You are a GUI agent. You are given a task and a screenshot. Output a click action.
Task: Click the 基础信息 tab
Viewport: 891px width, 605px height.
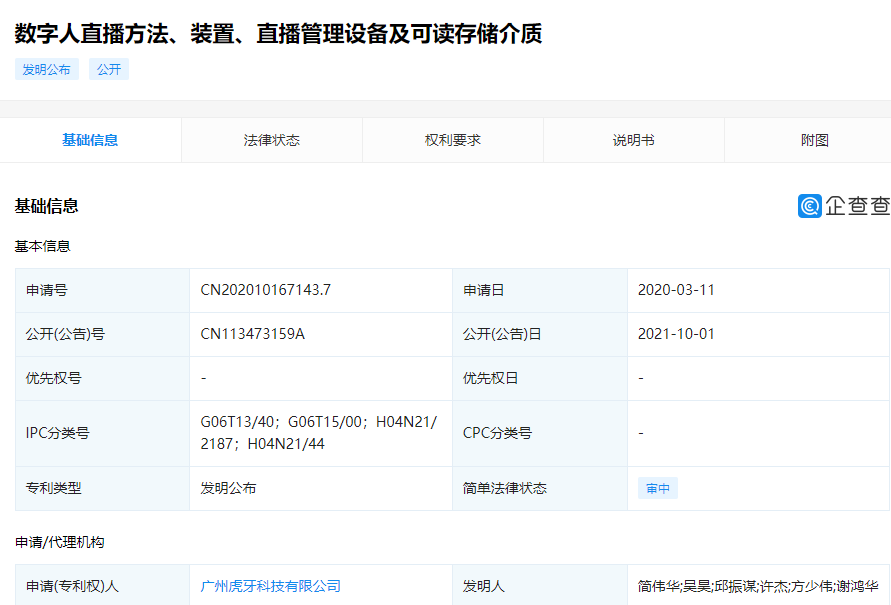90,140
